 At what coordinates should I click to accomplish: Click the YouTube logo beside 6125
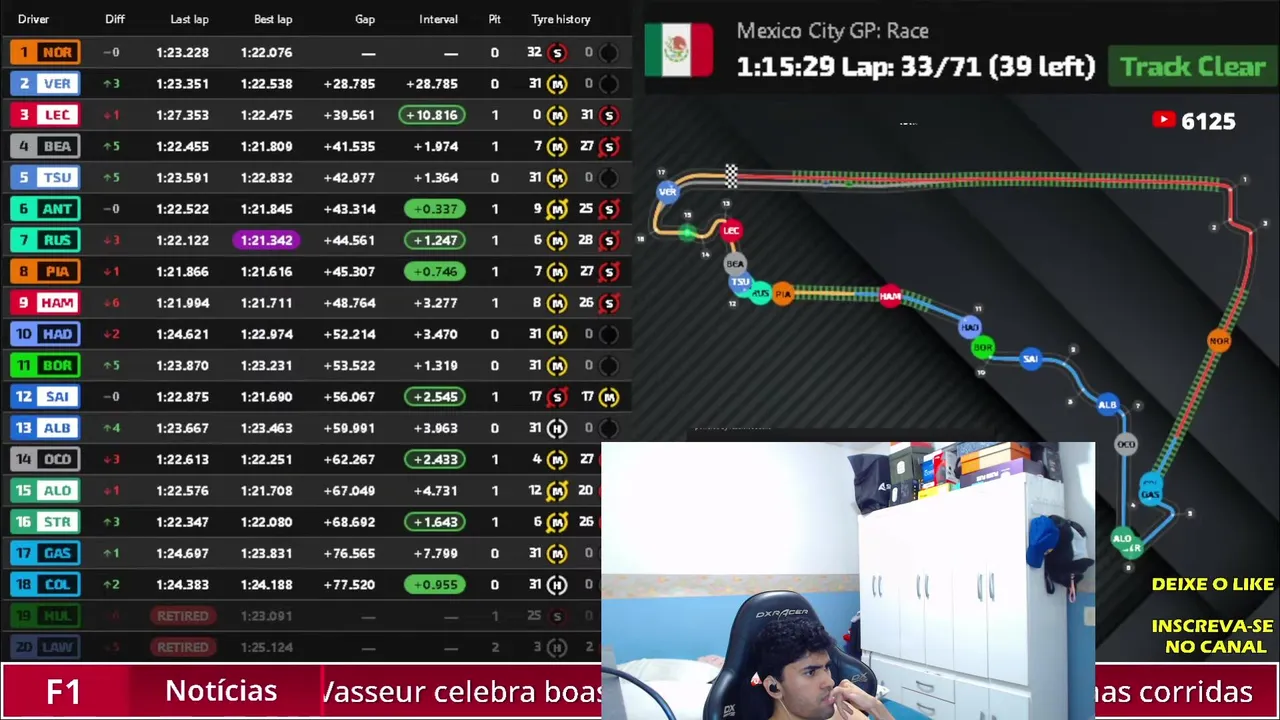point(1163,120)
